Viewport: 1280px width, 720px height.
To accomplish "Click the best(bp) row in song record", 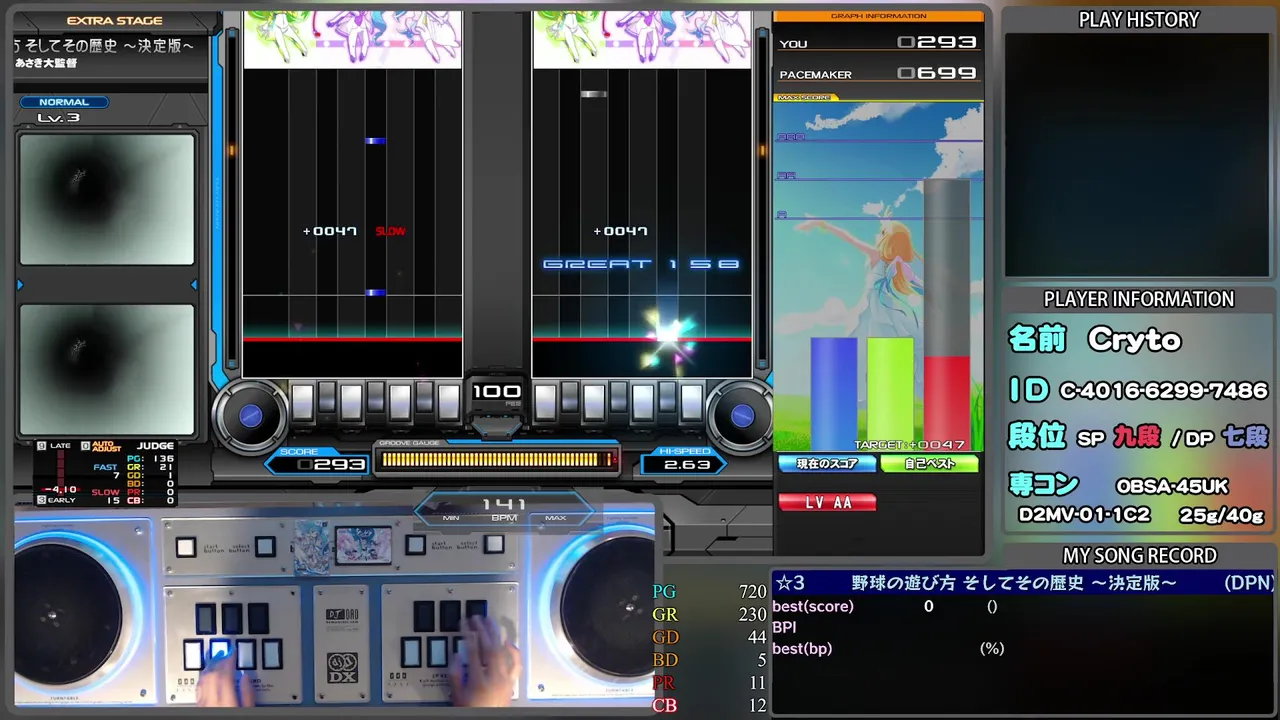I will point(888,649).
